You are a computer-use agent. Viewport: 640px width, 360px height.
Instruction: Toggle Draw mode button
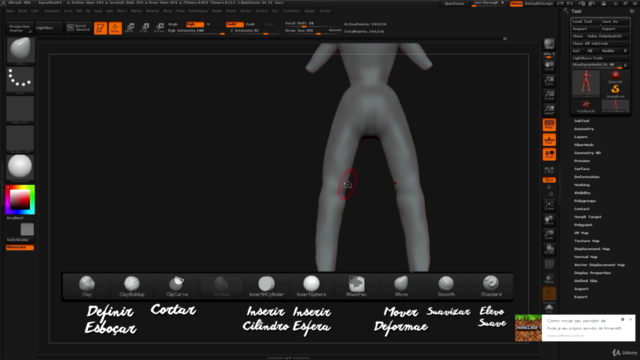[x=115, y=28]
